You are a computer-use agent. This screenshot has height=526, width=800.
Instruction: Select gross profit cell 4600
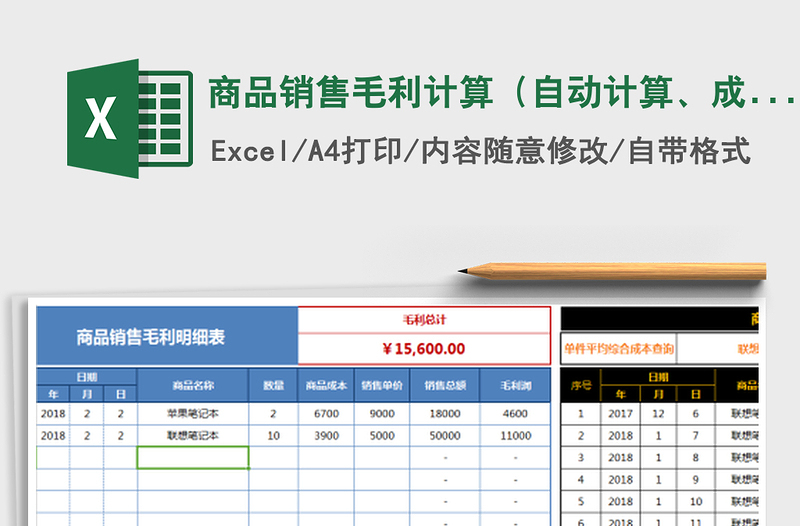(515, 414)
